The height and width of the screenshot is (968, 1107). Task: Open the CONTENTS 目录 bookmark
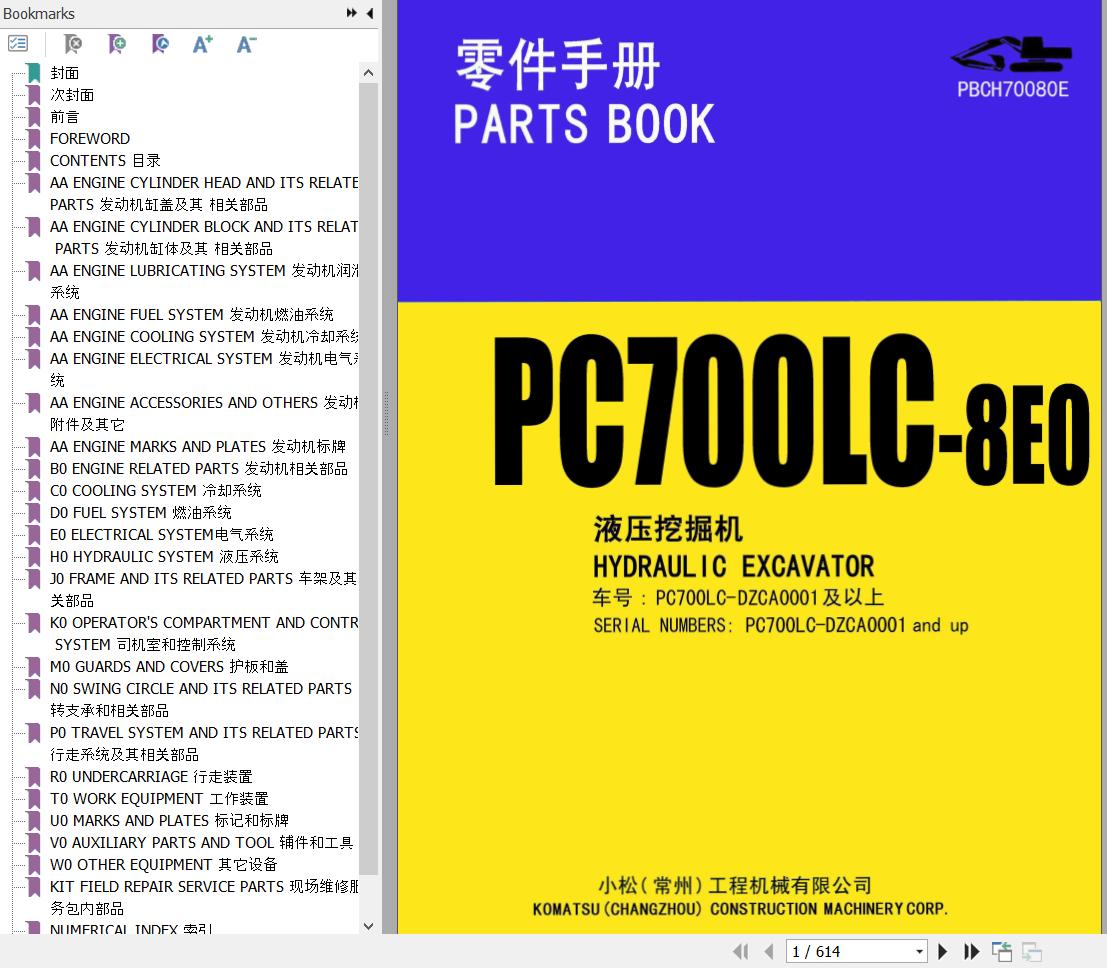(105, 160)
